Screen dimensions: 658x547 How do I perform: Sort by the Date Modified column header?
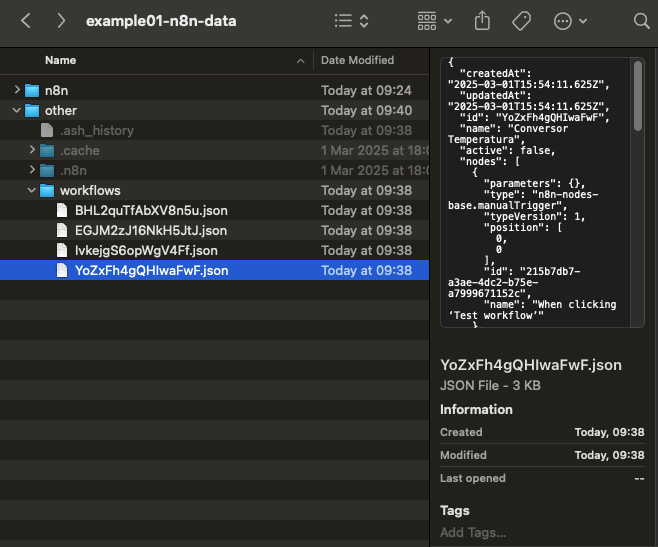(x=358, y=60)
